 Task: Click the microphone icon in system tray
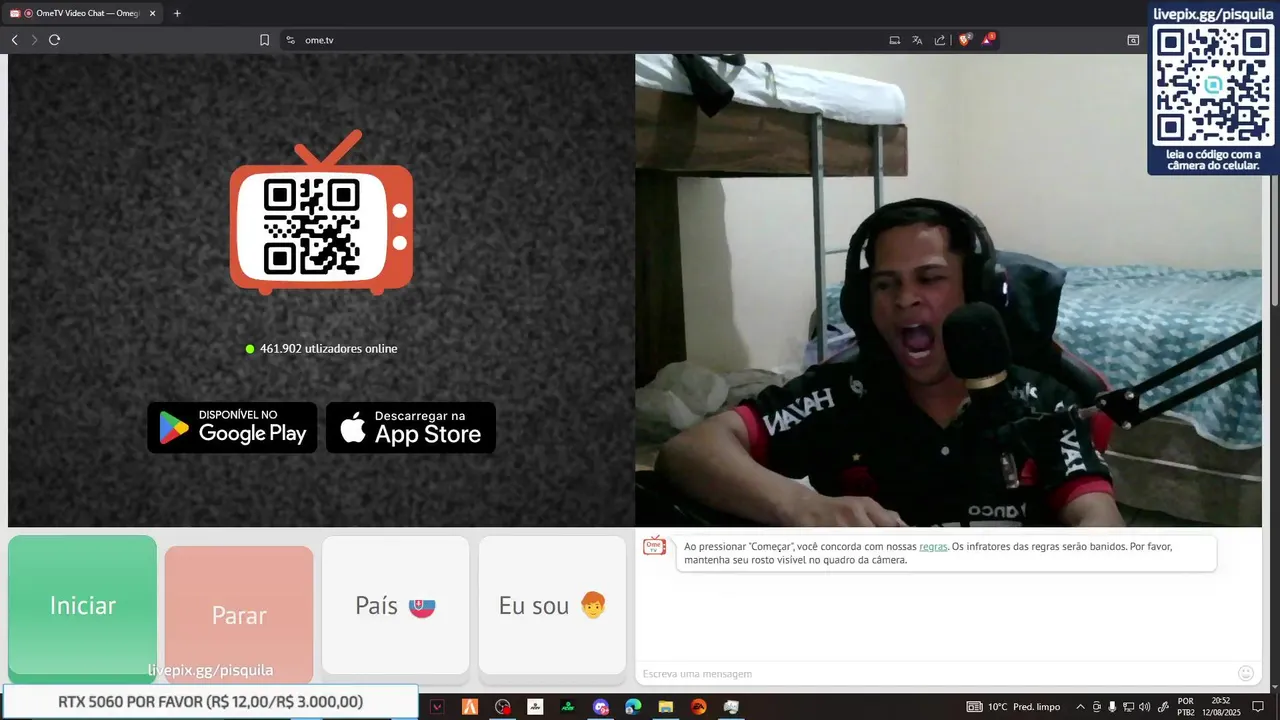pos(1112,707)
